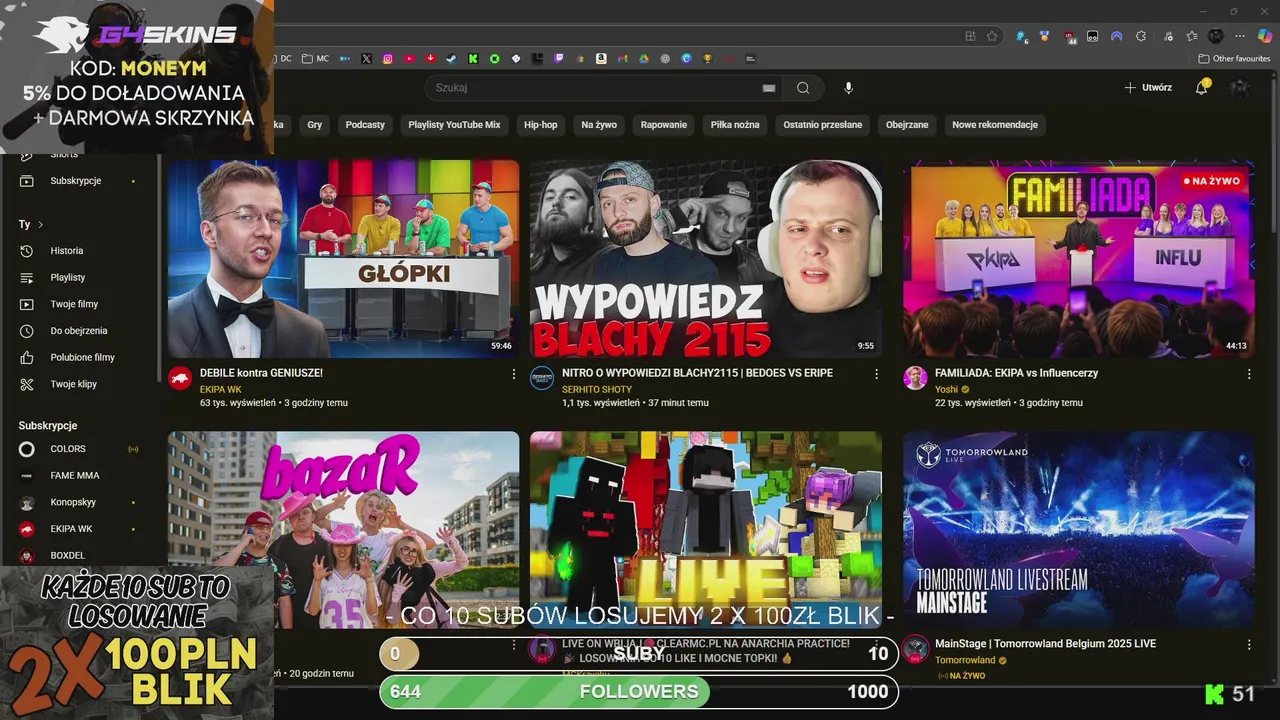Click the voice search microphone icon
Screen dimensions: 1280x720
(848, 88)
